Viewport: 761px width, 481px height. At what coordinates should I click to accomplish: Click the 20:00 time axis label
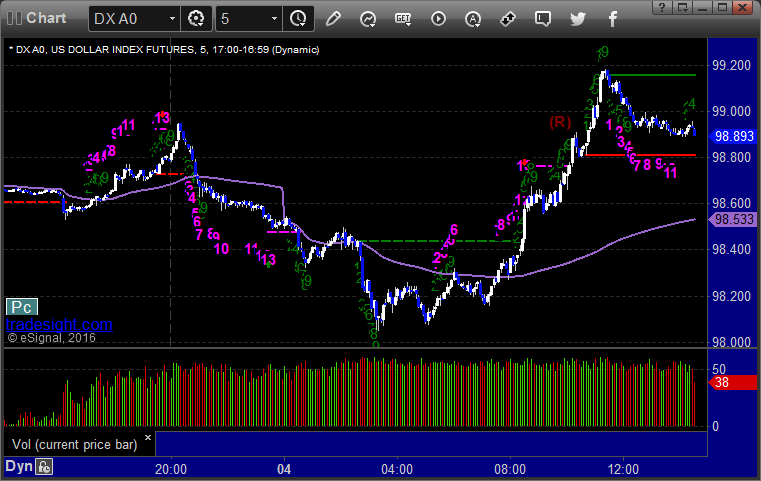click(x=171, y=469)
